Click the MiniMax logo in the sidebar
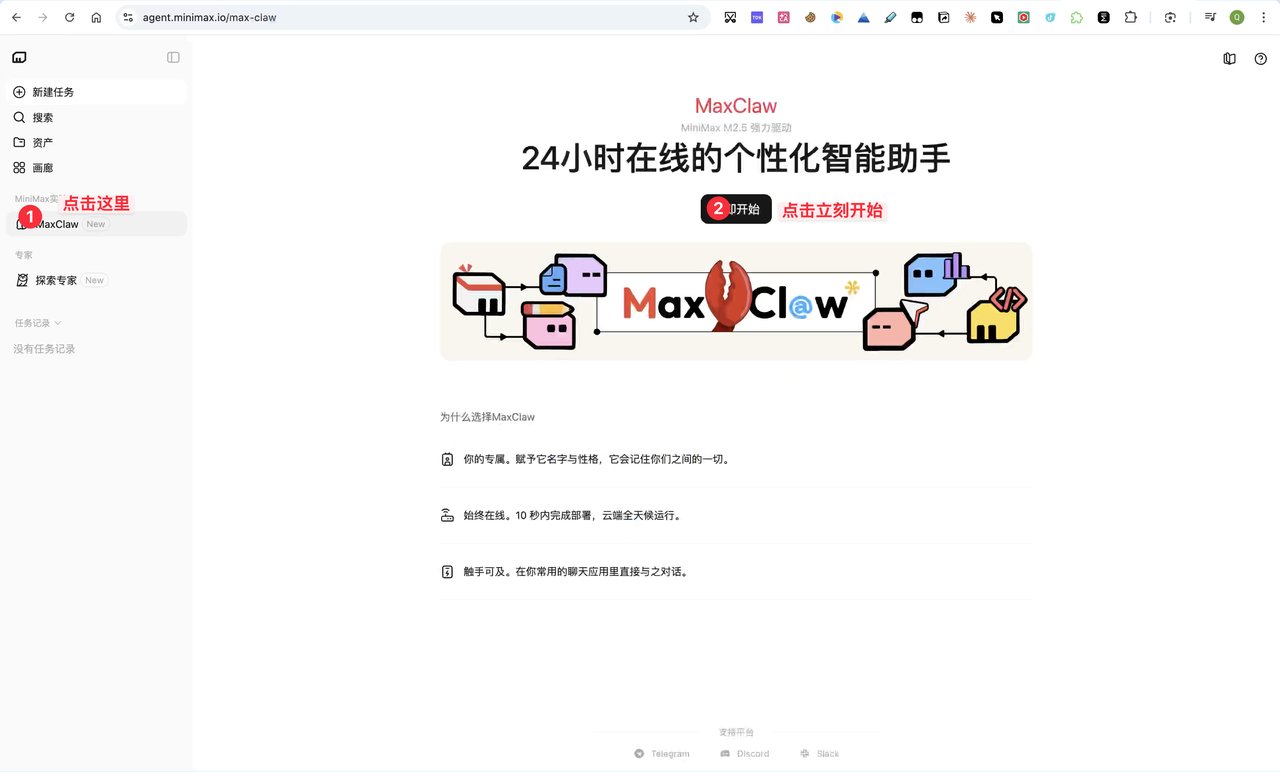 [x=19, y=58]
